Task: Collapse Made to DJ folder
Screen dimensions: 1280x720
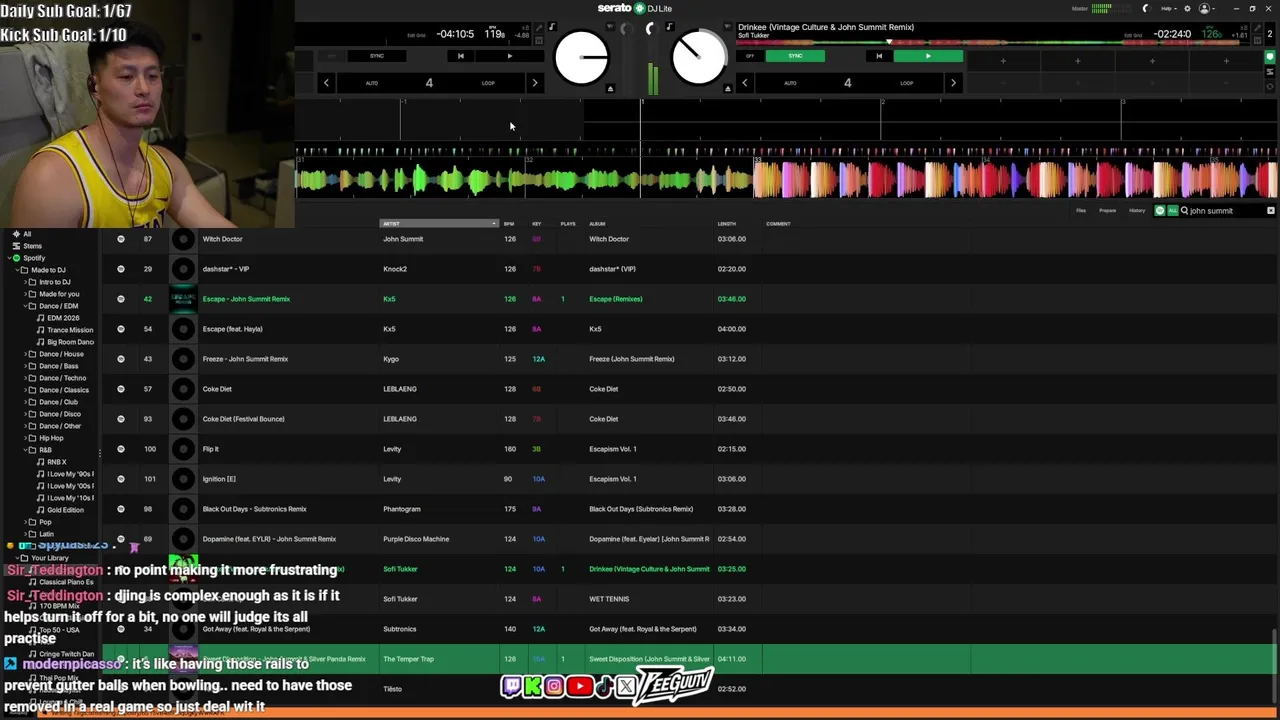Action: 16,270
